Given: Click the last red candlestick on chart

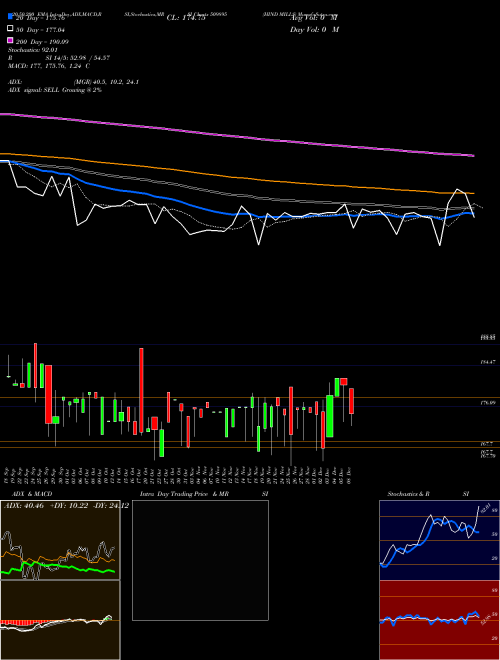Looking at the screenshot, I should pos(351,401).
